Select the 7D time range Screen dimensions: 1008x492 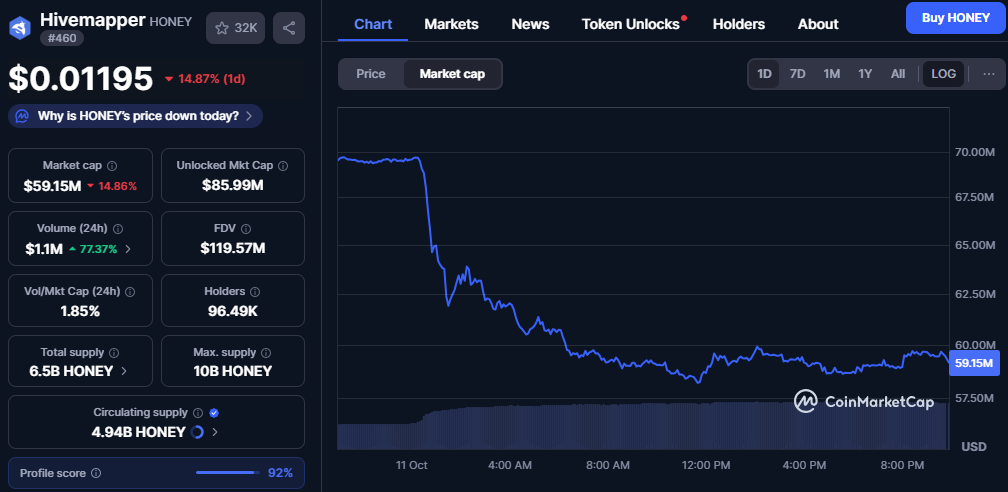797,73
